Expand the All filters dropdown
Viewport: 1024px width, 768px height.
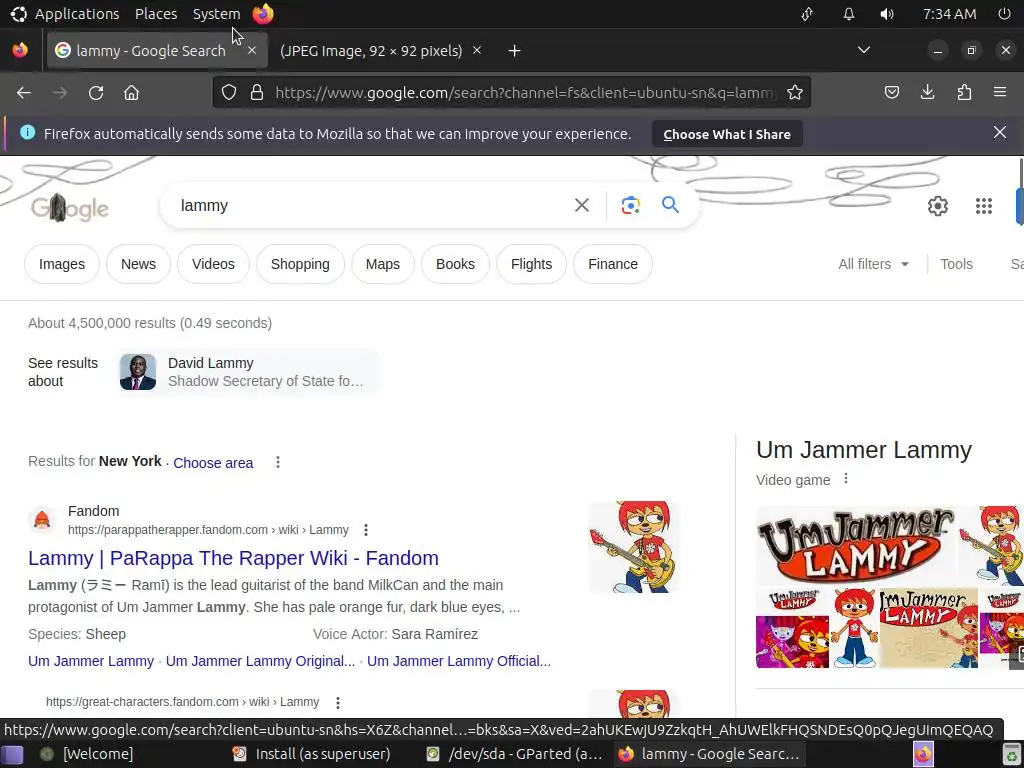point(873,264)
